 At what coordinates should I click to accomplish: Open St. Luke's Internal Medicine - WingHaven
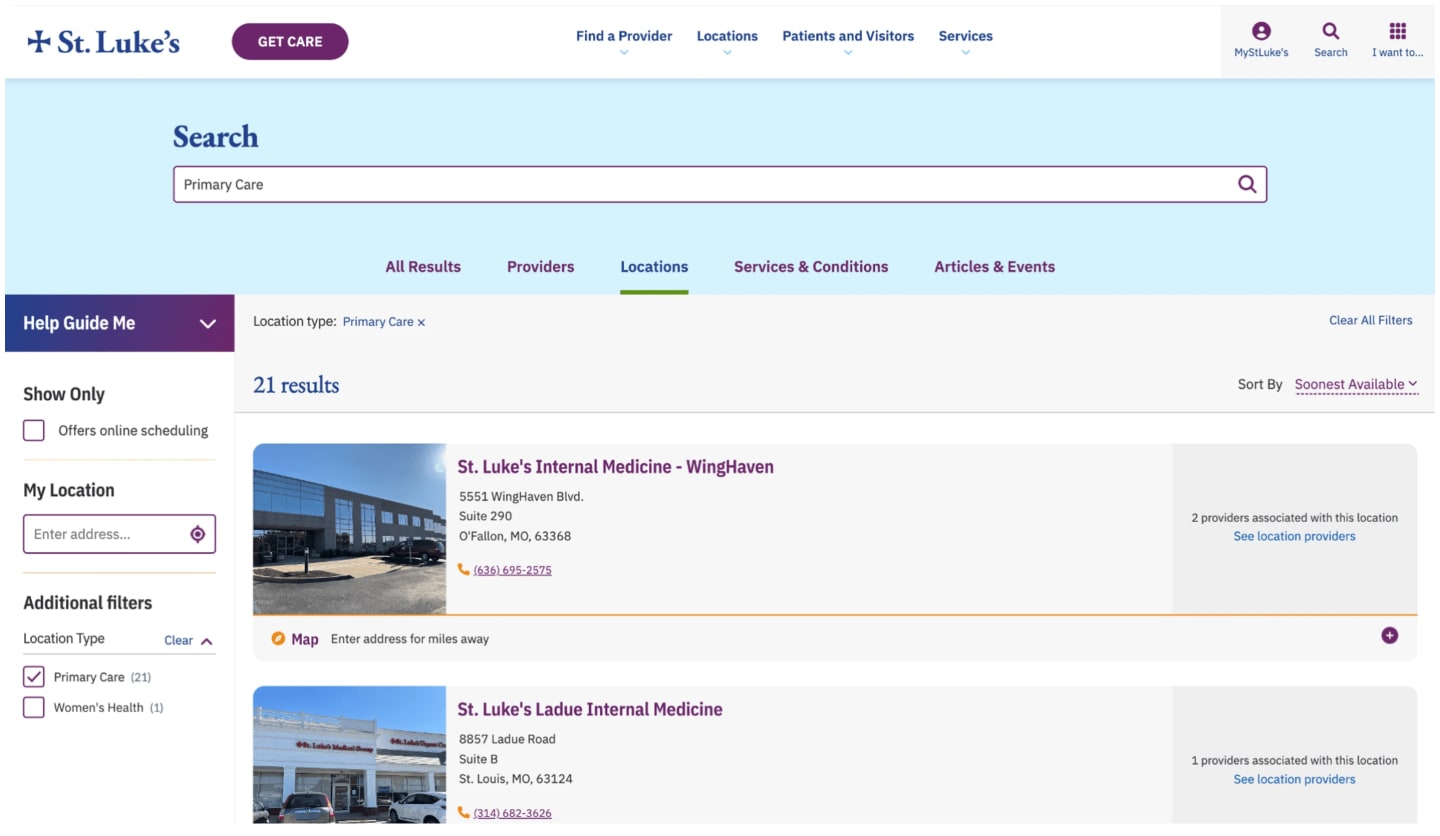(616, 467)
